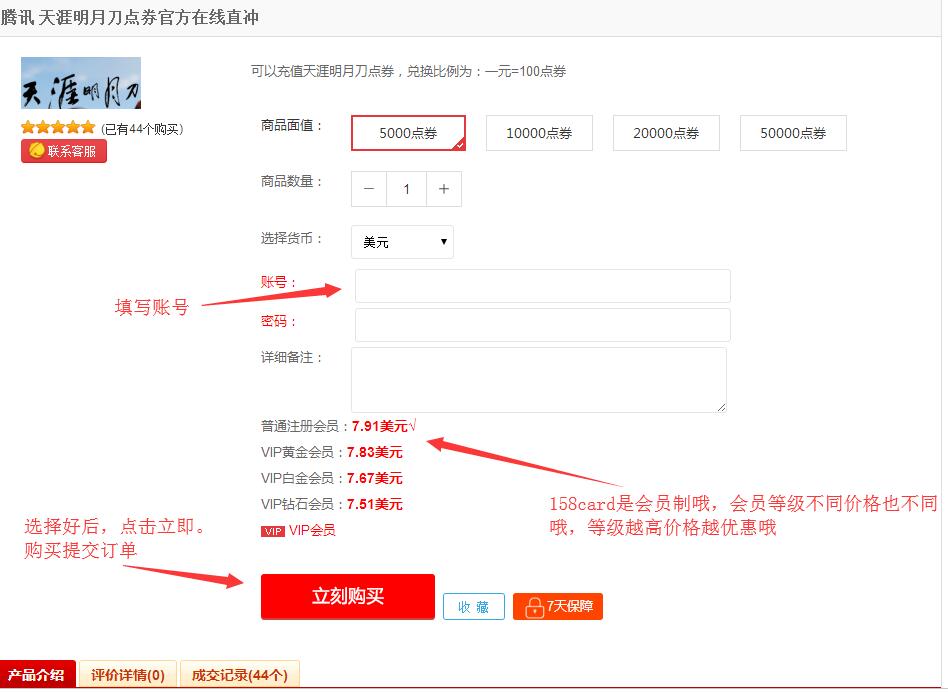Open the 美元 currency dropdown
This screenshot has height=698, width=948.
coord(402,242)
